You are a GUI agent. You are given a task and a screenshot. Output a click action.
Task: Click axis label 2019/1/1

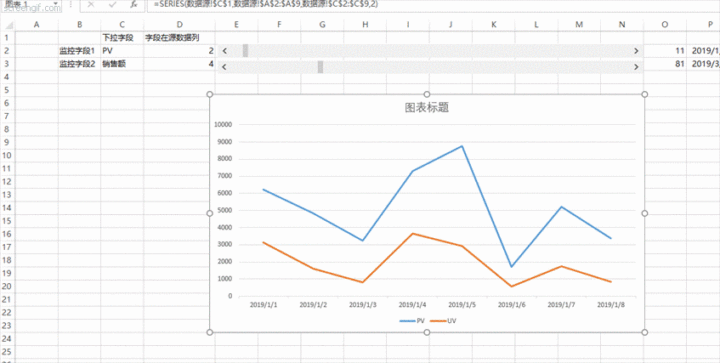coord(263,304)
